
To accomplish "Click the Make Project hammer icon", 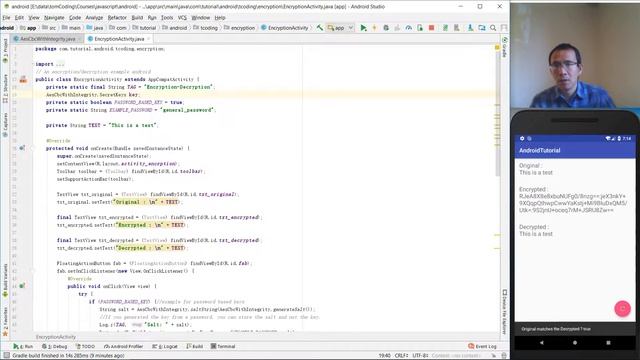I will [x=320, y=28].
